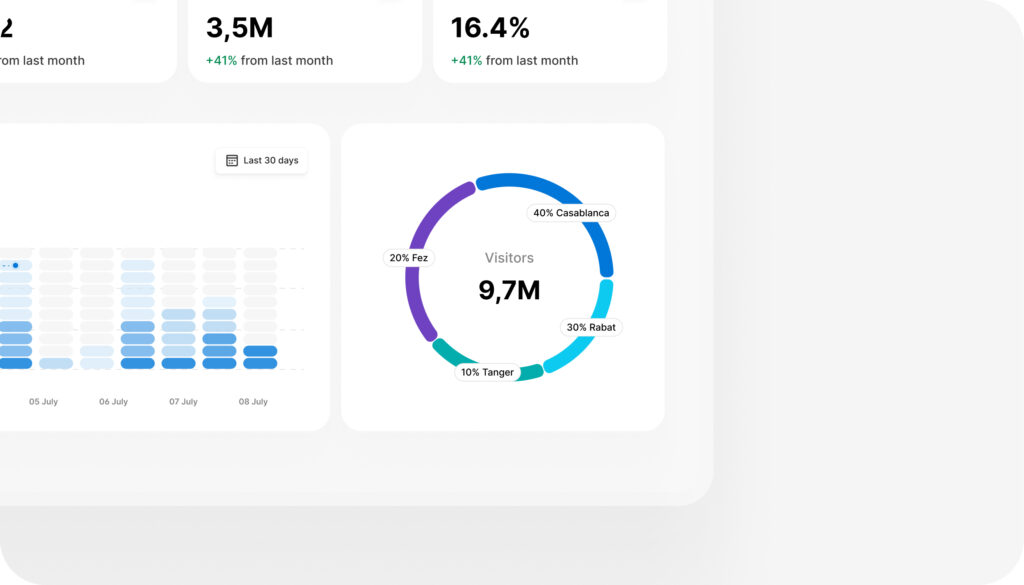Viewport: 1024px width, 585px height.
Task: Open the Last 30 days date filter
Action: [x=262, y=161]
